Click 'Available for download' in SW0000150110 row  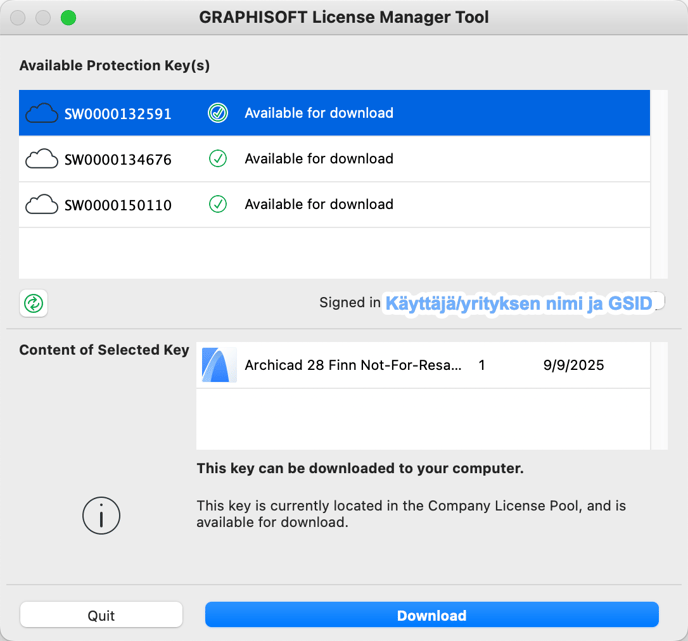click(x=319, y=204)
